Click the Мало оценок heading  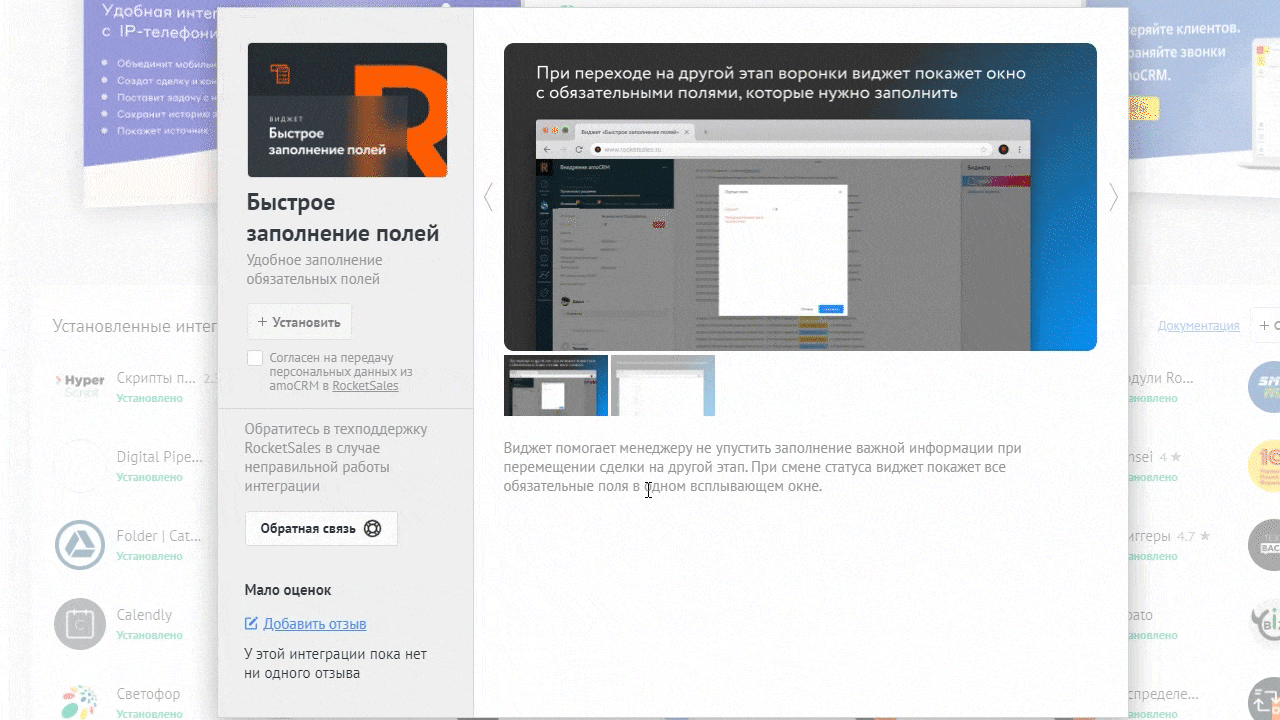point(288,590)
